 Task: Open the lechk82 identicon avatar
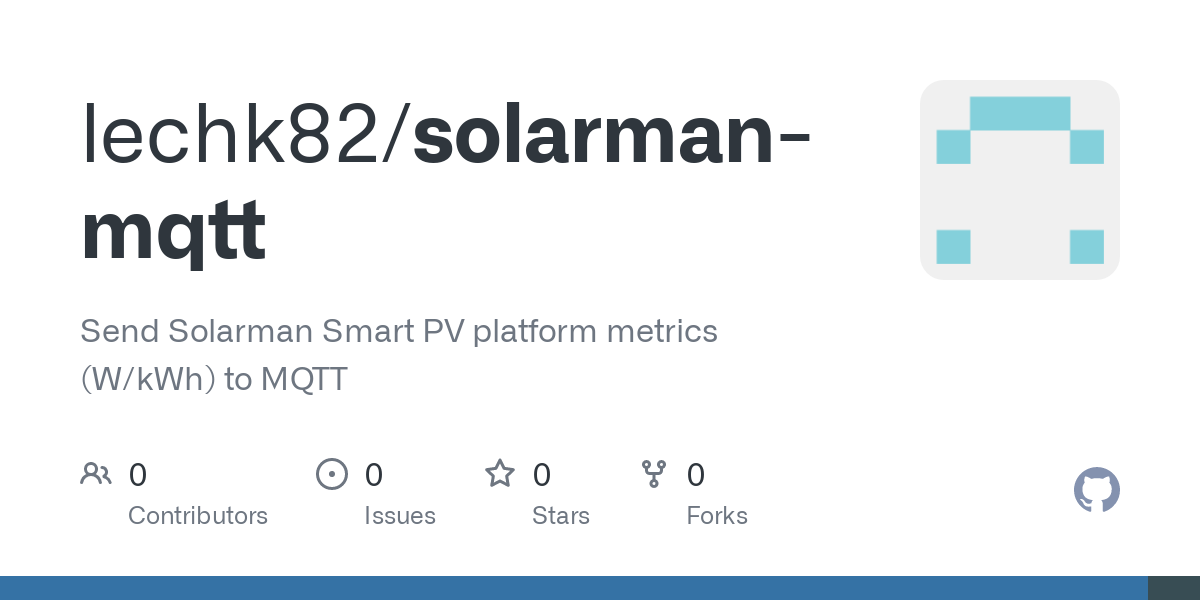[x=1020, y=180]
